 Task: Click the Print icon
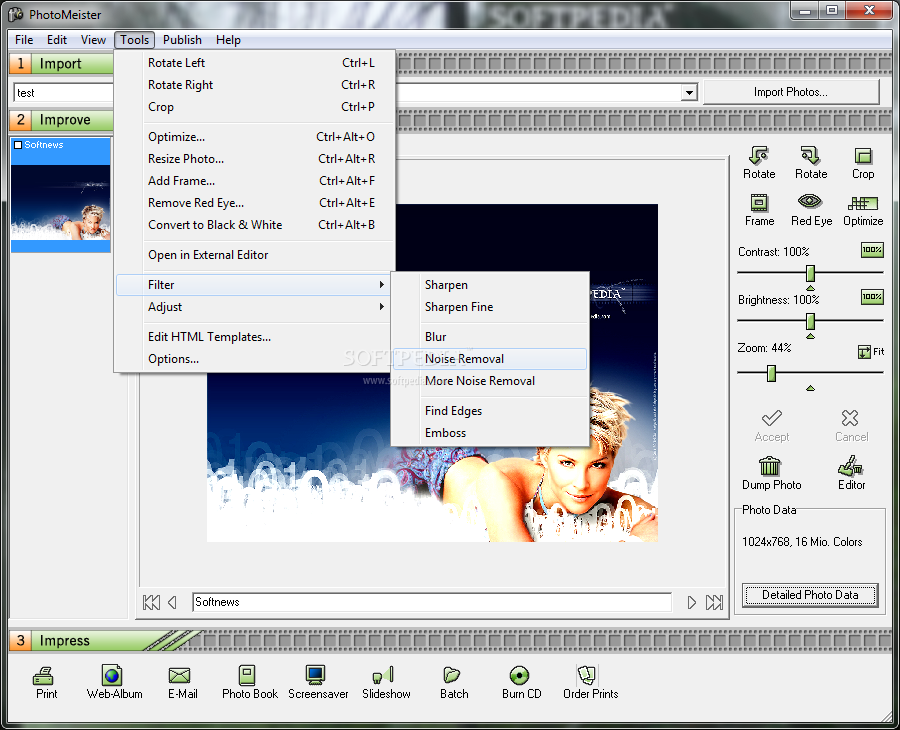[x=44, y=676]
